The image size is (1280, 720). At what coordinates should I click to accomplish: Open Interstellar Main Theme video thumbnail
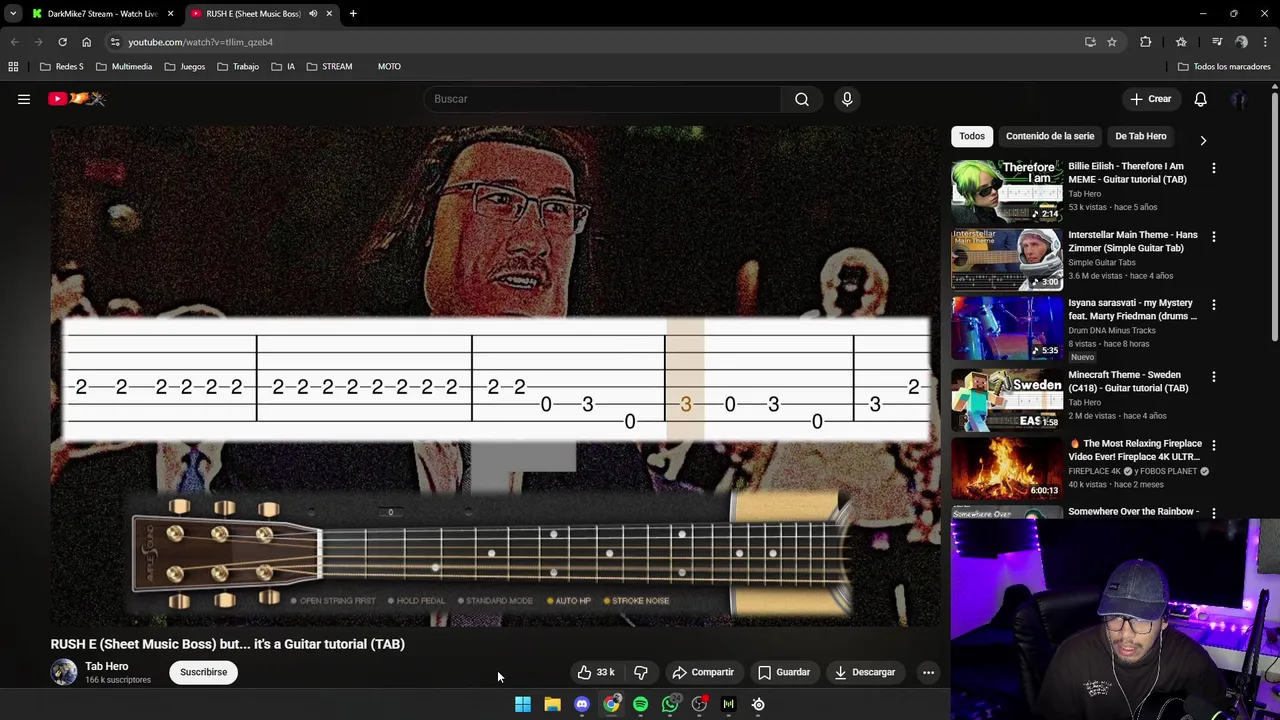pyautogui.click(x=1007, y=259)
